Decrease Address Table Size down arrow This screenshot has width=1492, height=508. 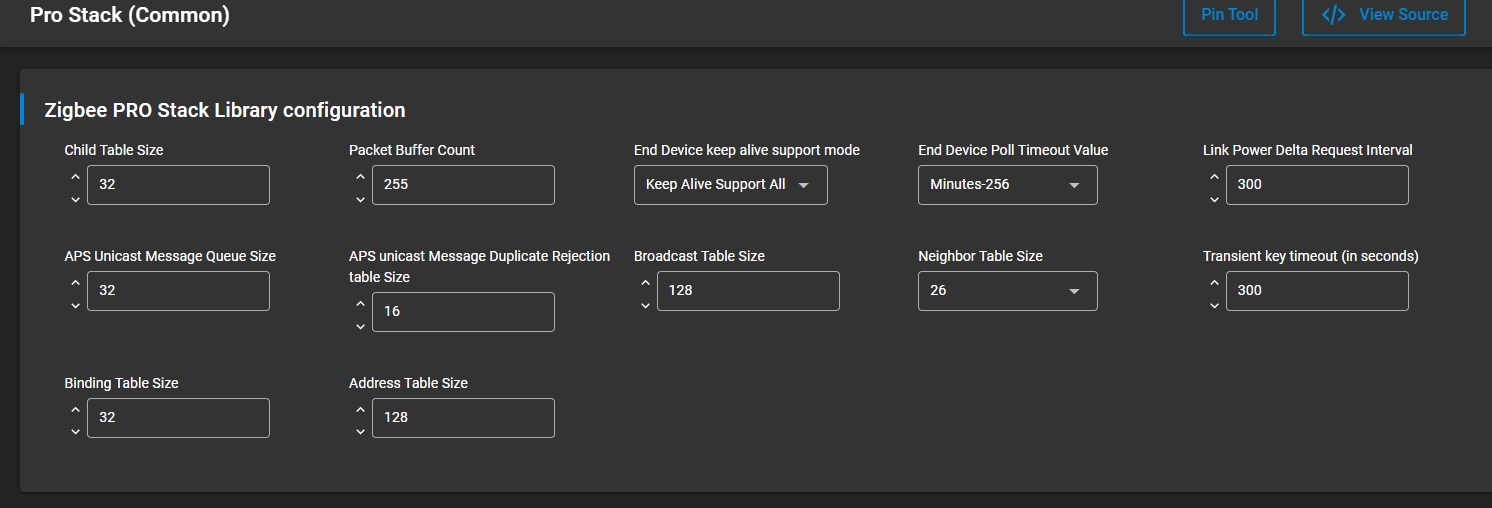[x=360, y=433]
